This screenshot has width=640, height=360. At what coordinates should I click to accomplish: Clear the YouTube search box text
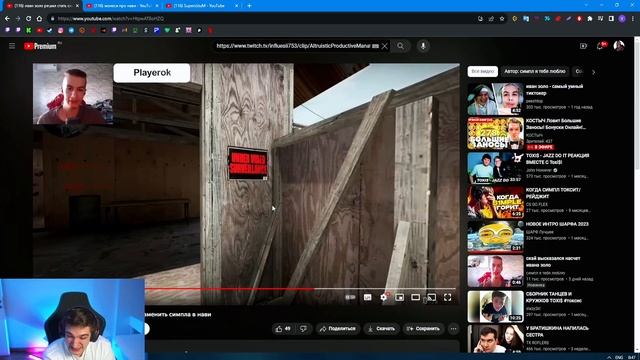click(x=384, y=46)
